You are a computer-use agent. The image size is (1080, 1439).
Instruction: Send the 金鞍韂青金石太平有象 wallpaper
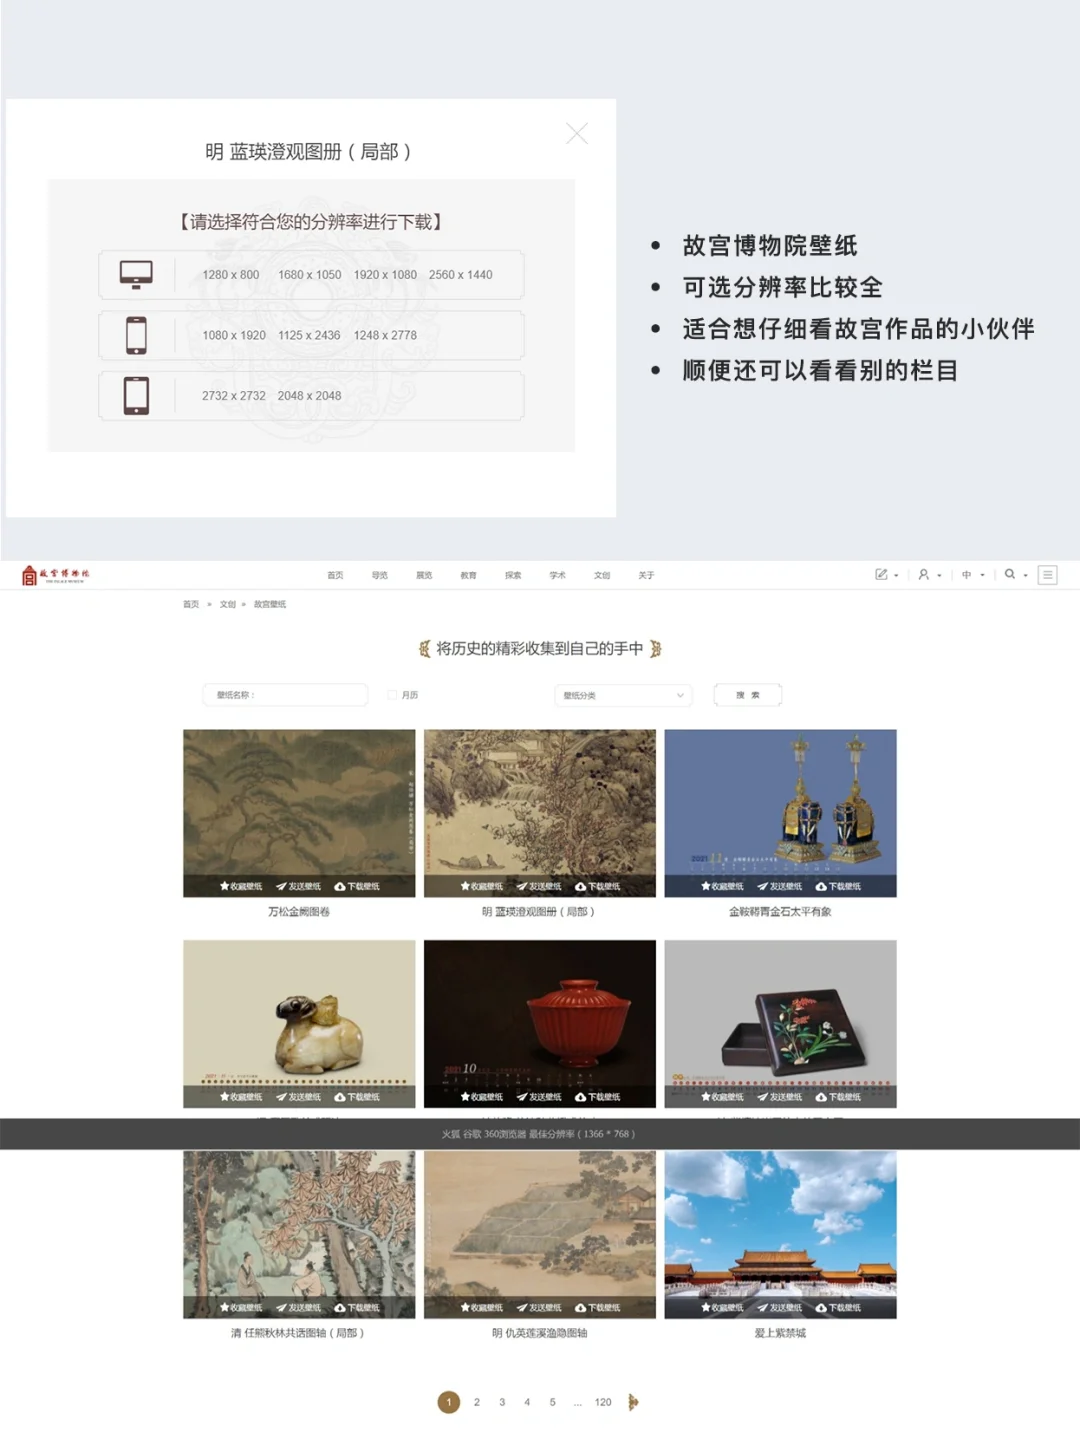pos(780,887)
